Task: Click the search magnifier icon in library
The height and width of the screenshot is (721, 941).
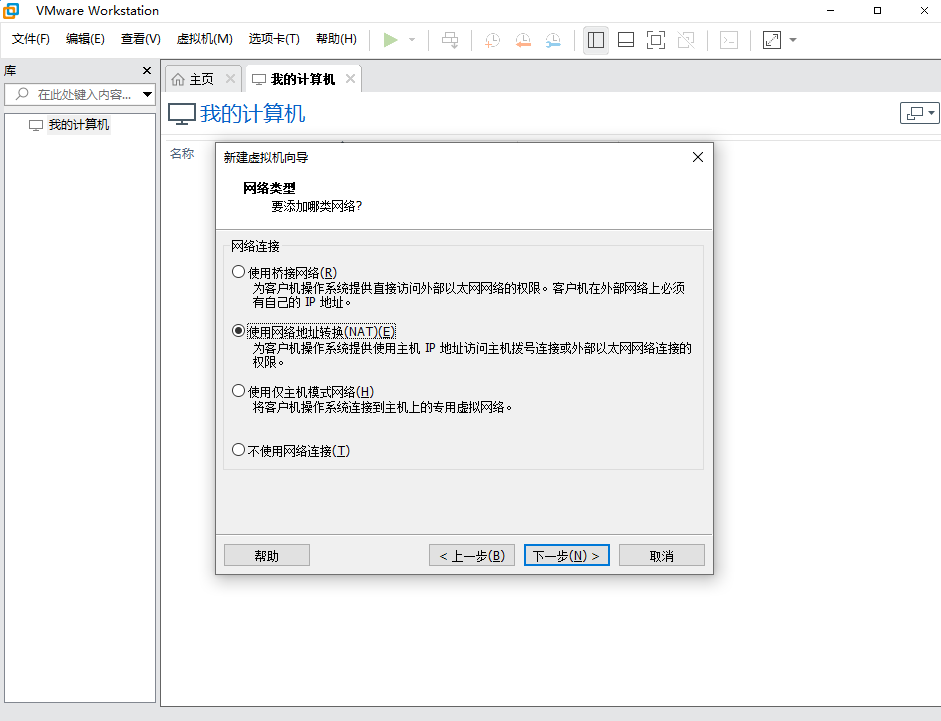Action: 22,94
